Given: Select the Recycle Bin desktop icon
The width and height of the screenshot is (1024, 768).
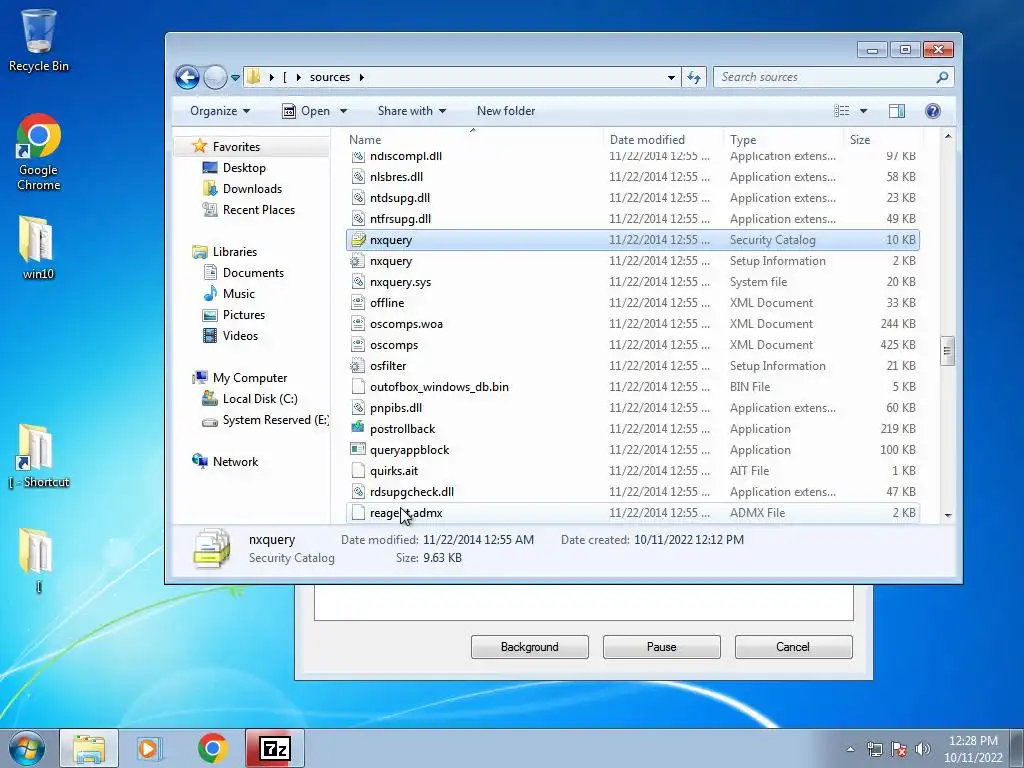Looking at the screenshot, I should pyautogui.click(x=39, y=40).
